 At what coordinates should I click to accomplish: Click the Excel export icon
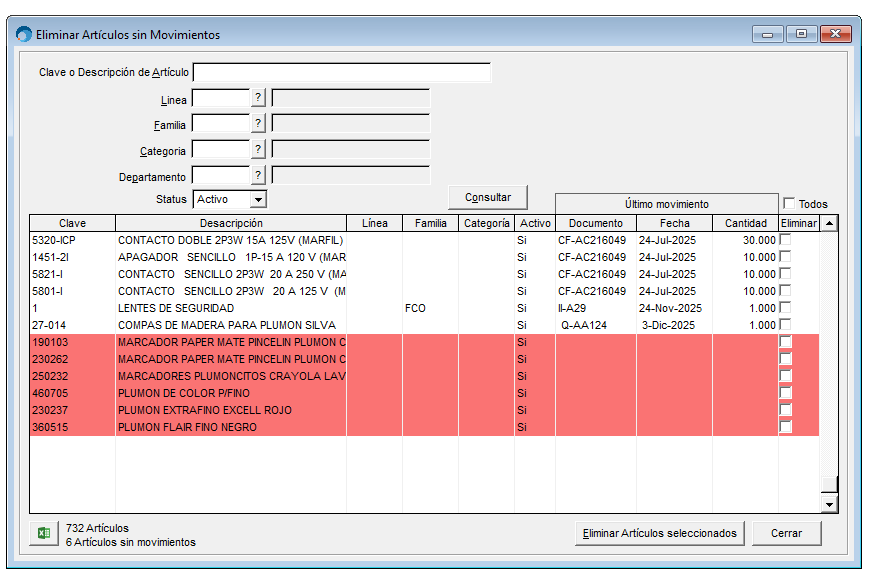coord(44,534)
